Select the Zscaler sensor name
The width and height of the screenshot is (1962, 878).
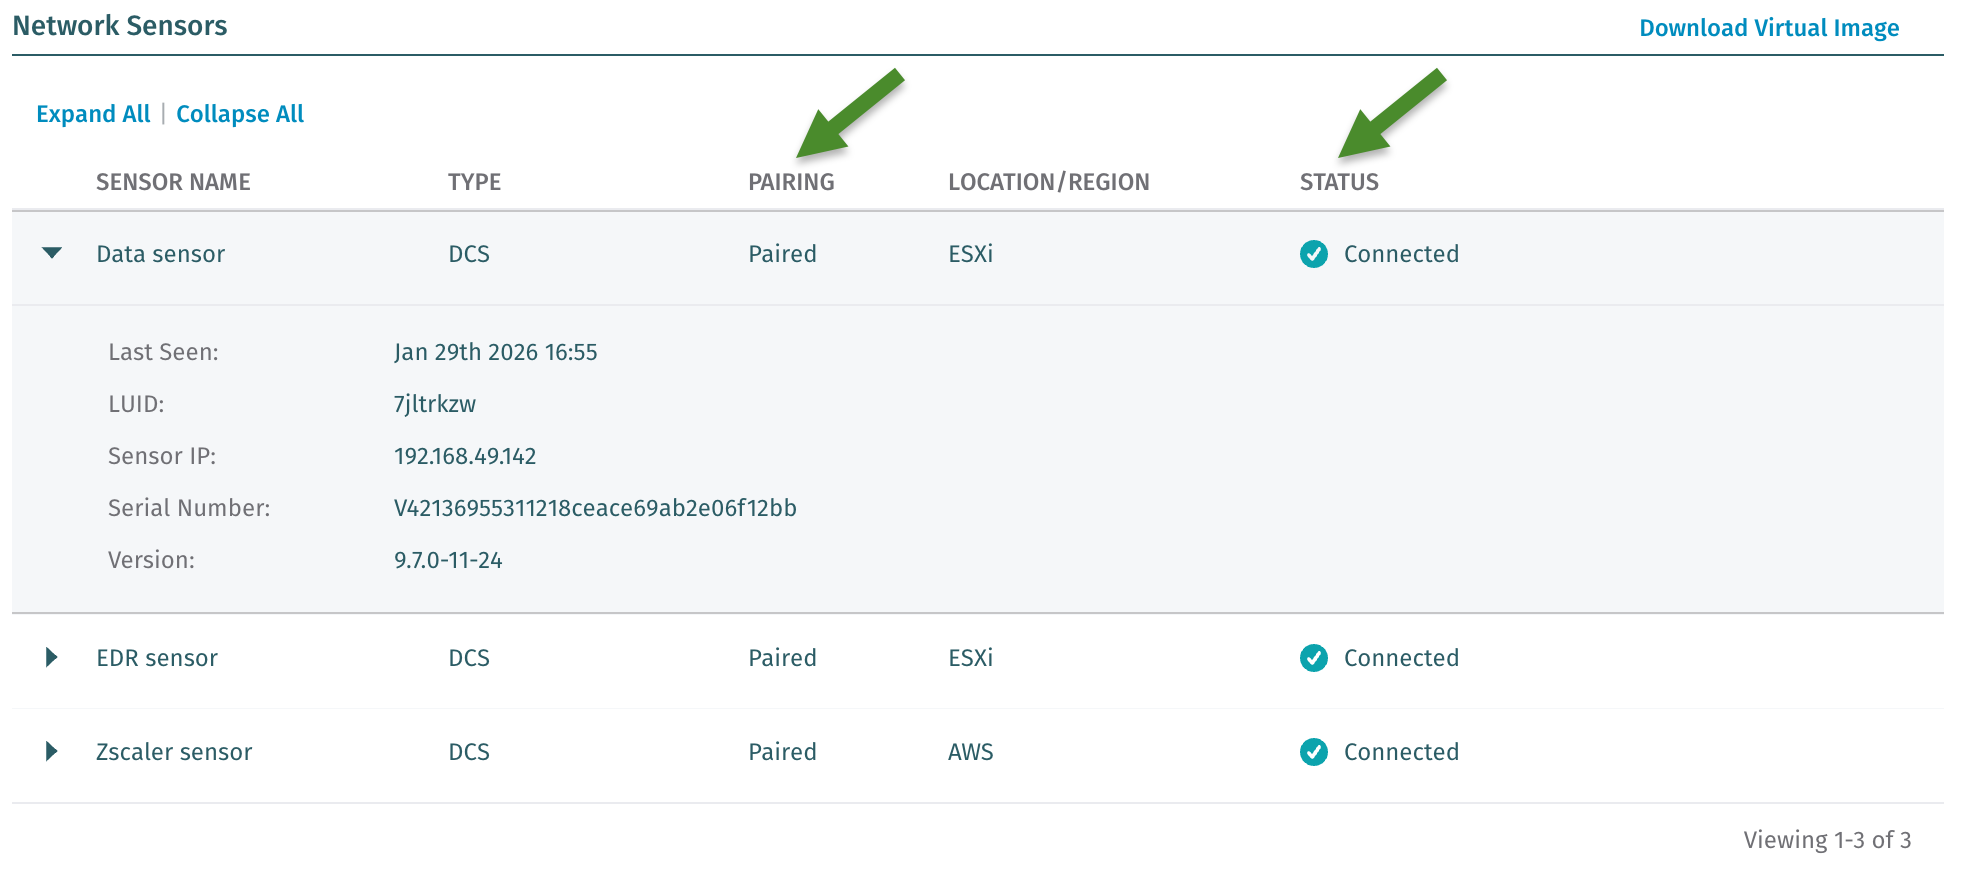[x=174, y=752]
